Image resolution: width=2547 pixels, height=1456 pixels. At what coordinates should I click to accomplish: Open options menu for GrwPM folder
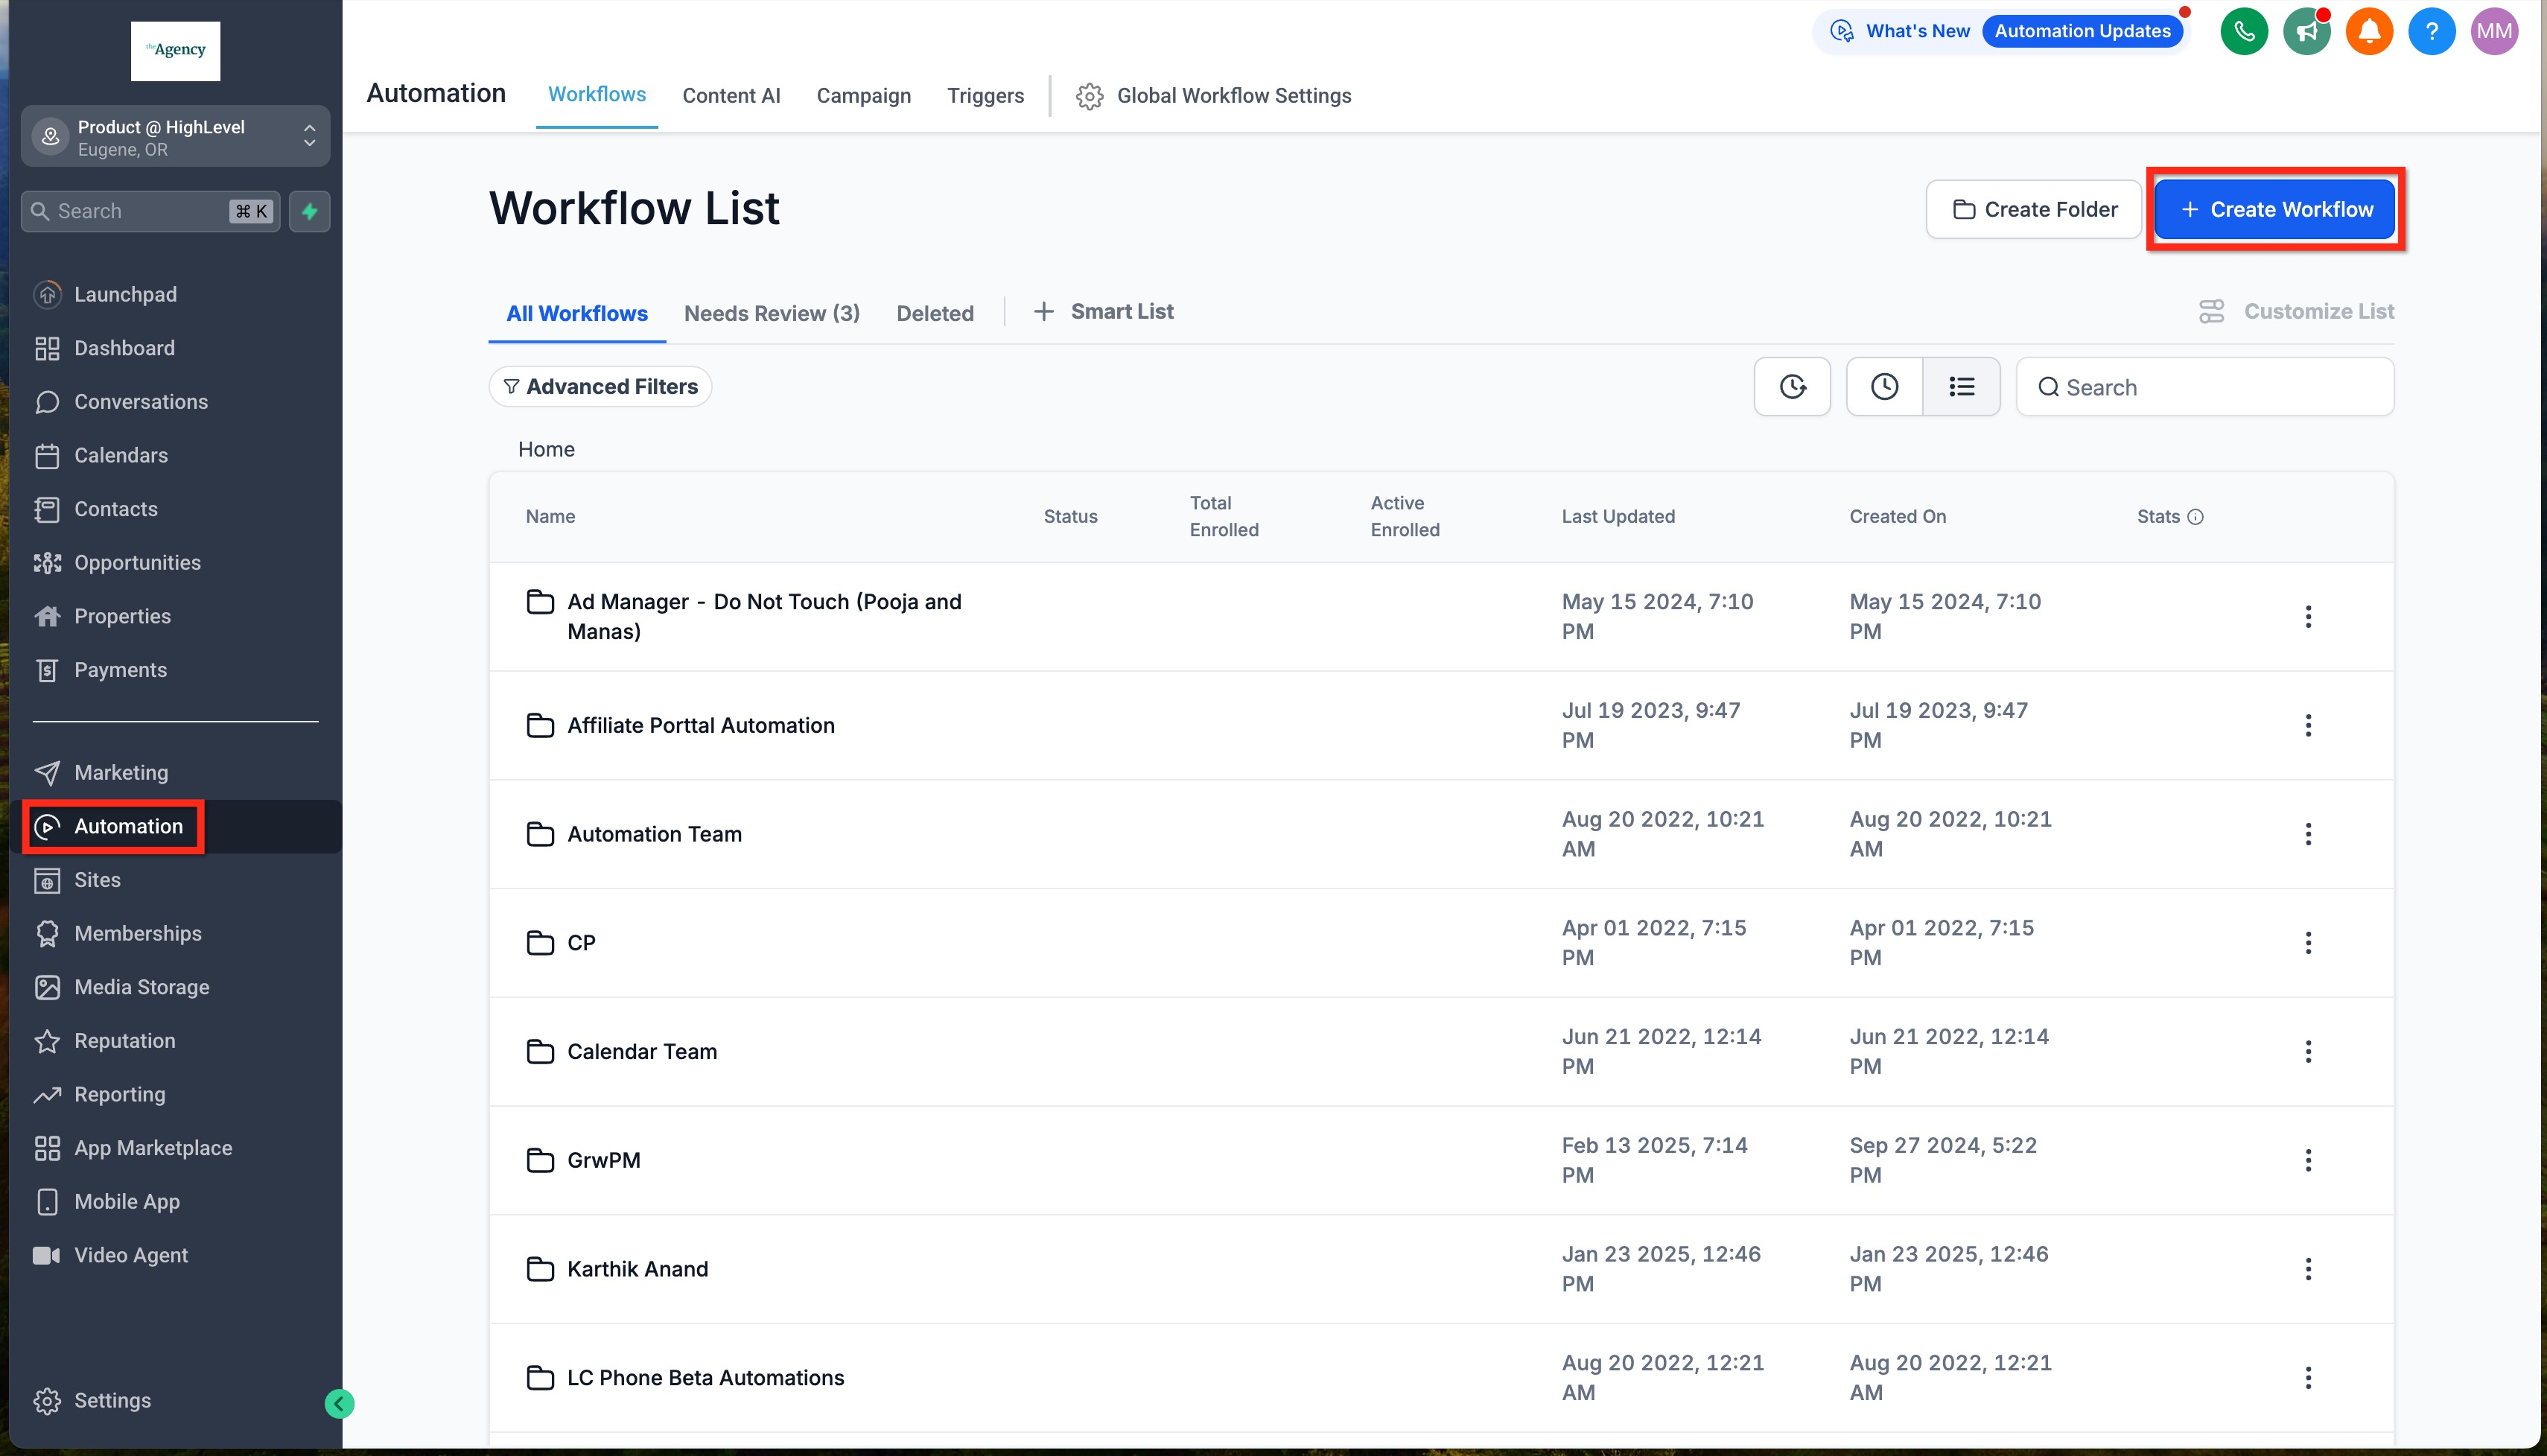2307,1160
